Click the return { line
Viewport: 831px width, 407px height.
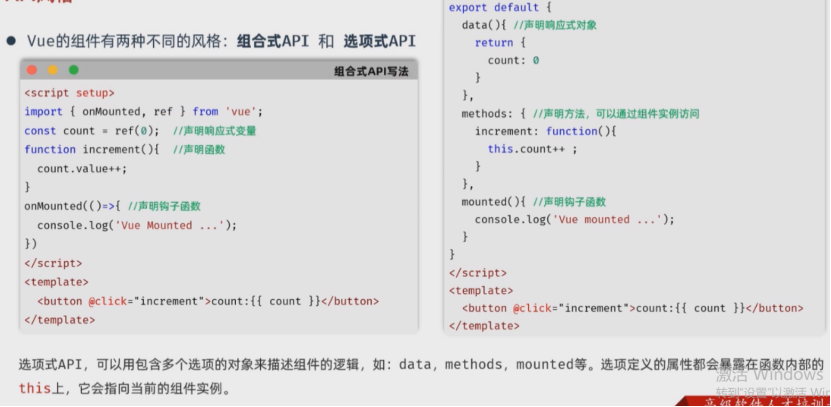click(500, 42)
